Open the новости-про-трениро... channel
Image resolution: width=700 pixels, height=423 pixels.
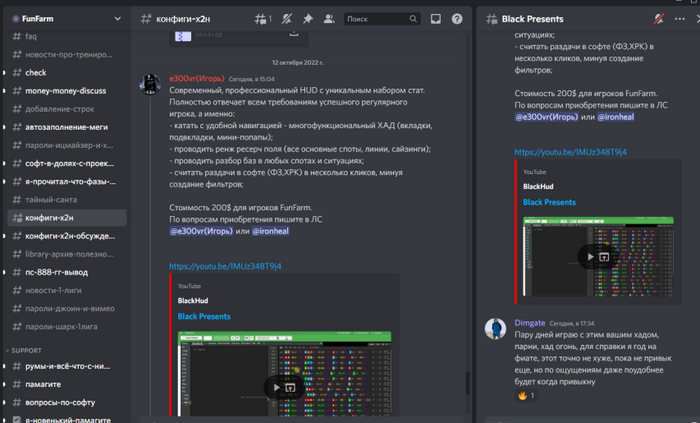coord(67,54)
